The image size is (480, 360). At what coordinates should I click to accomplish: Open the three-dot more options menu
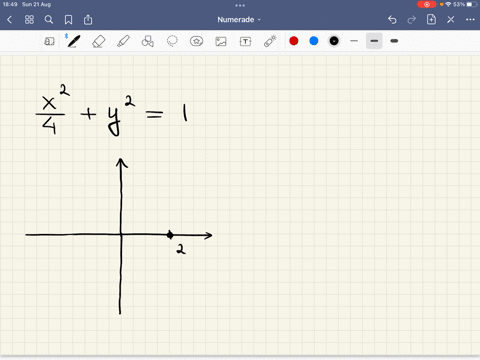[470, 20]
